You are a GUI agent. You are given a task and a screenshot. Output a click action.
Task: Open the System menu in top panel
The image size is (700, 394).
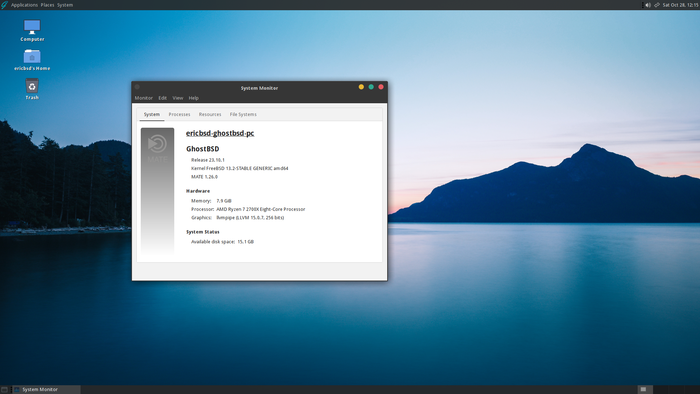65,5
